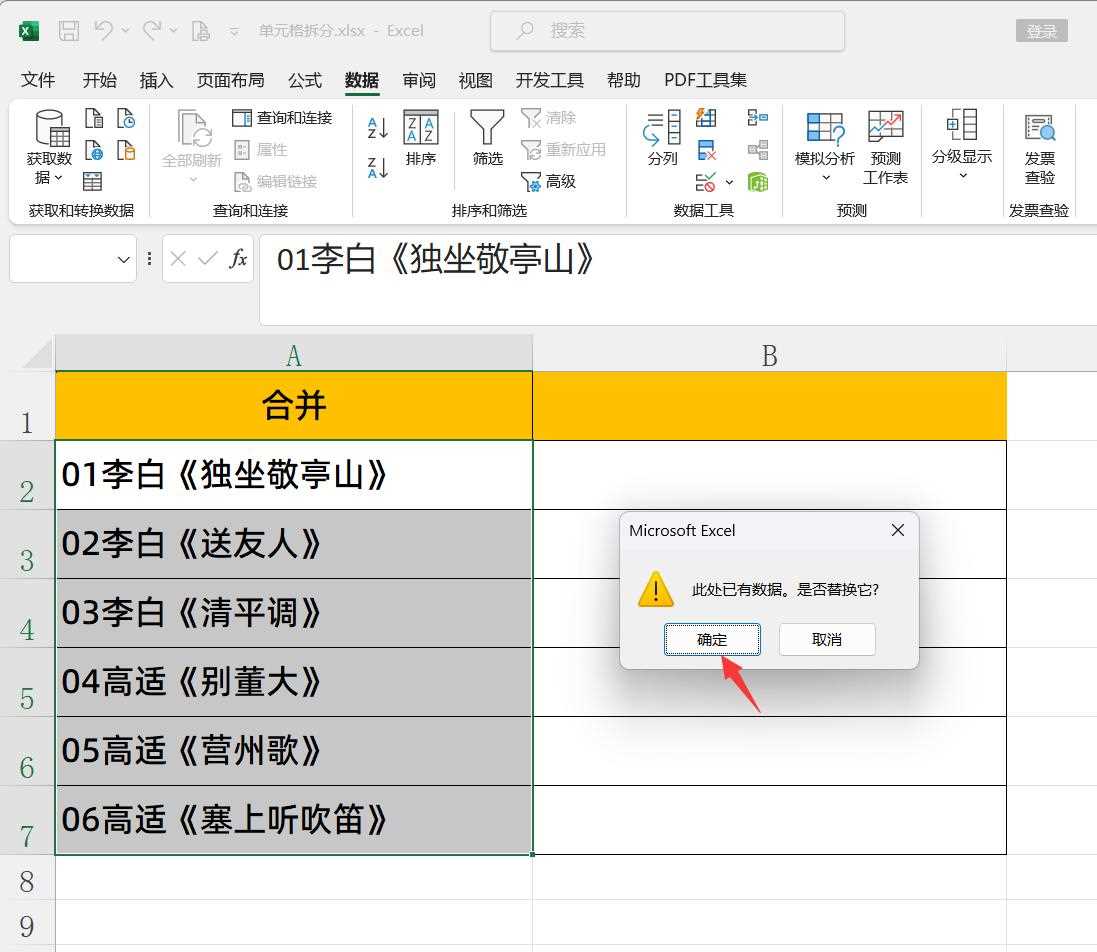Screen dimensions: 1097x952
Task: Click the From Table/Range icon
Action: click(92, 181)
